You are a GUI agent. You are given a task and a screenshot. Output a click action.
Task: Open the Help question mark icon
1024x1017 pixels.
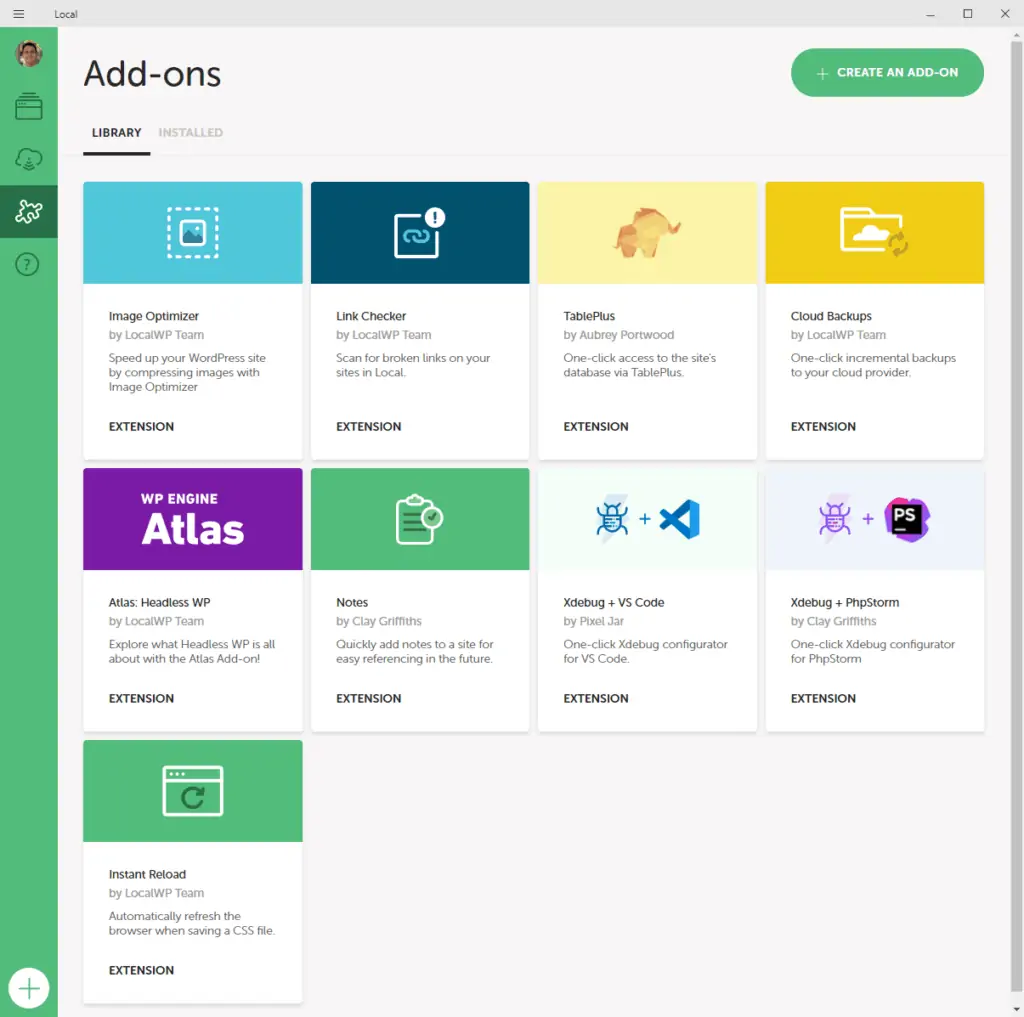[x=27, y=265]
